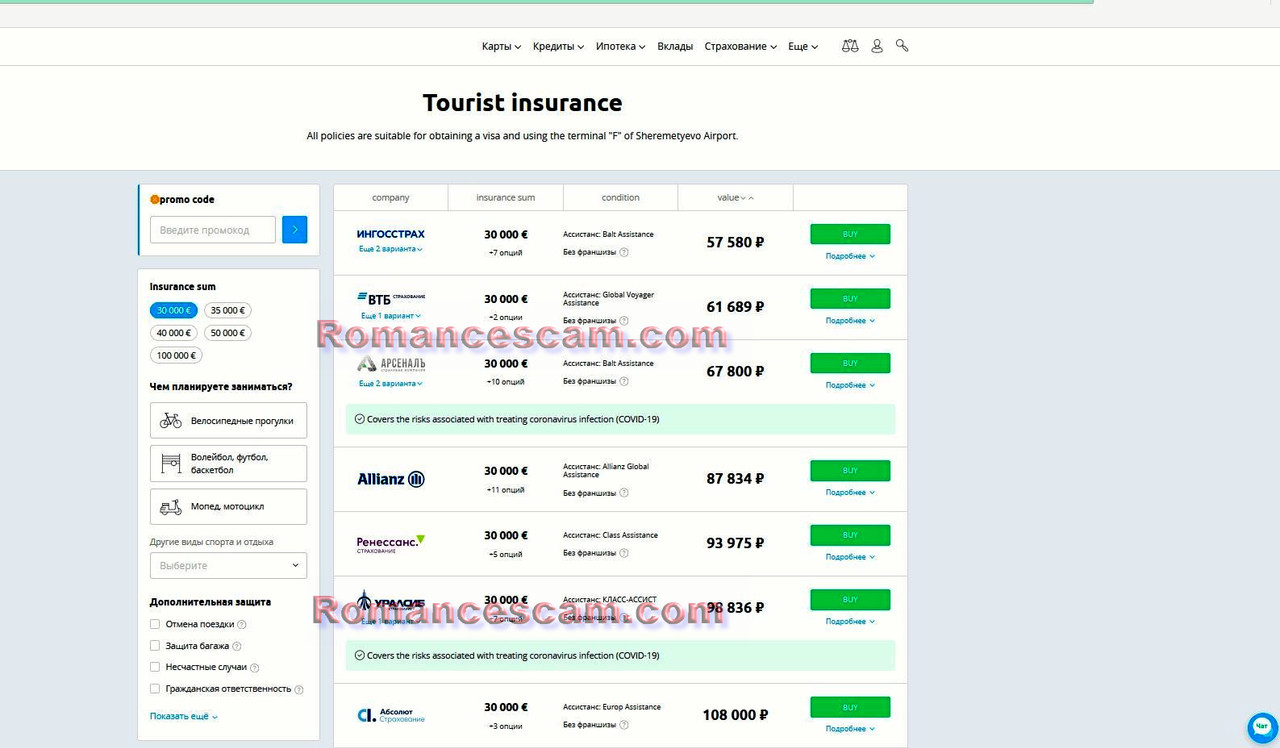This screenshot has width=1280, height=748.
Task: Expand Подробнее for the 87 834 ₽ offer
Action: pyautogui.click(x=850, y=493)
